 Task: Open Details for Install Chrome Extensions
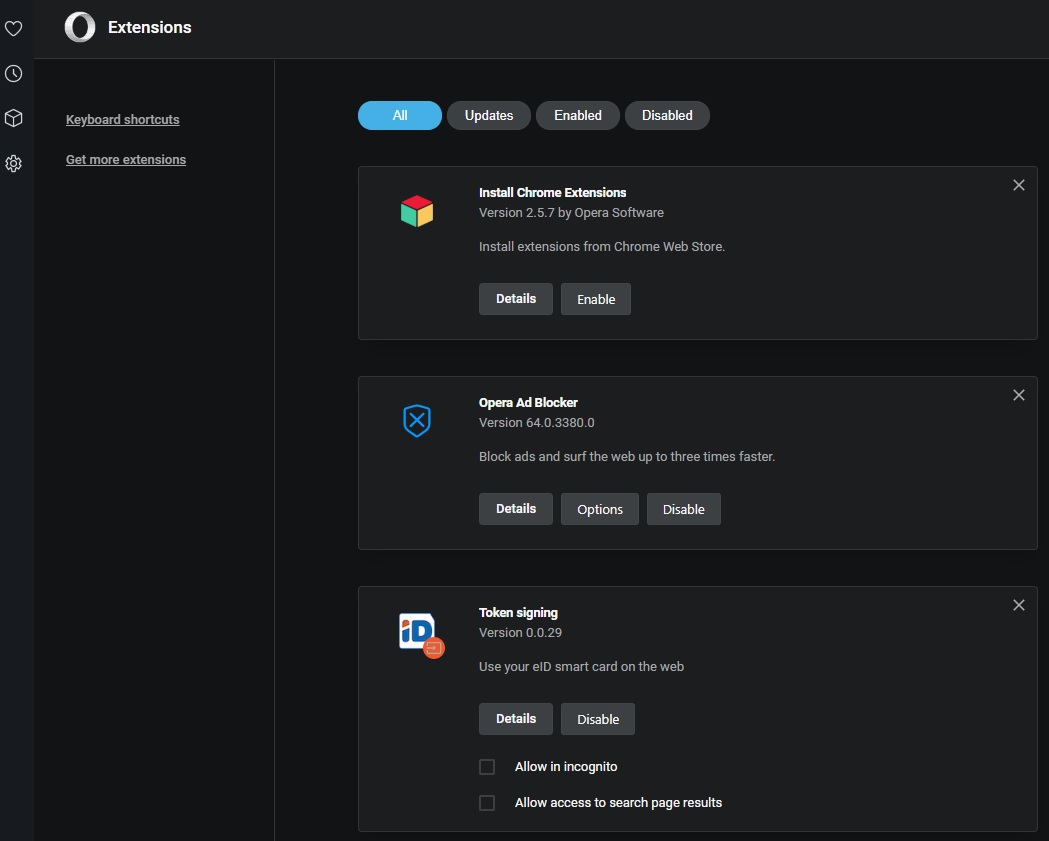[x=516, y=299]
